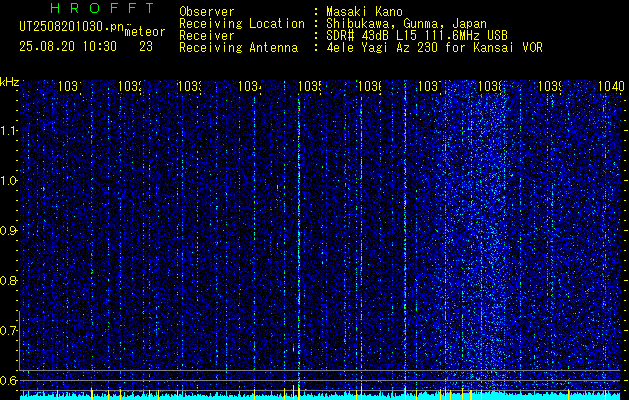Click the "meteor" label under the filename

point(145,32)
